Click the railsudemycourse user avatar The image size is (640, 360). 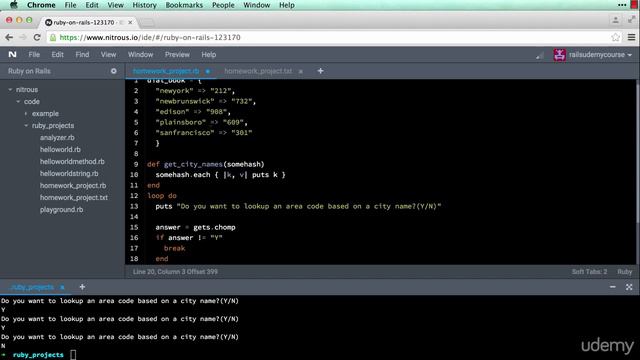click(559, 55)
